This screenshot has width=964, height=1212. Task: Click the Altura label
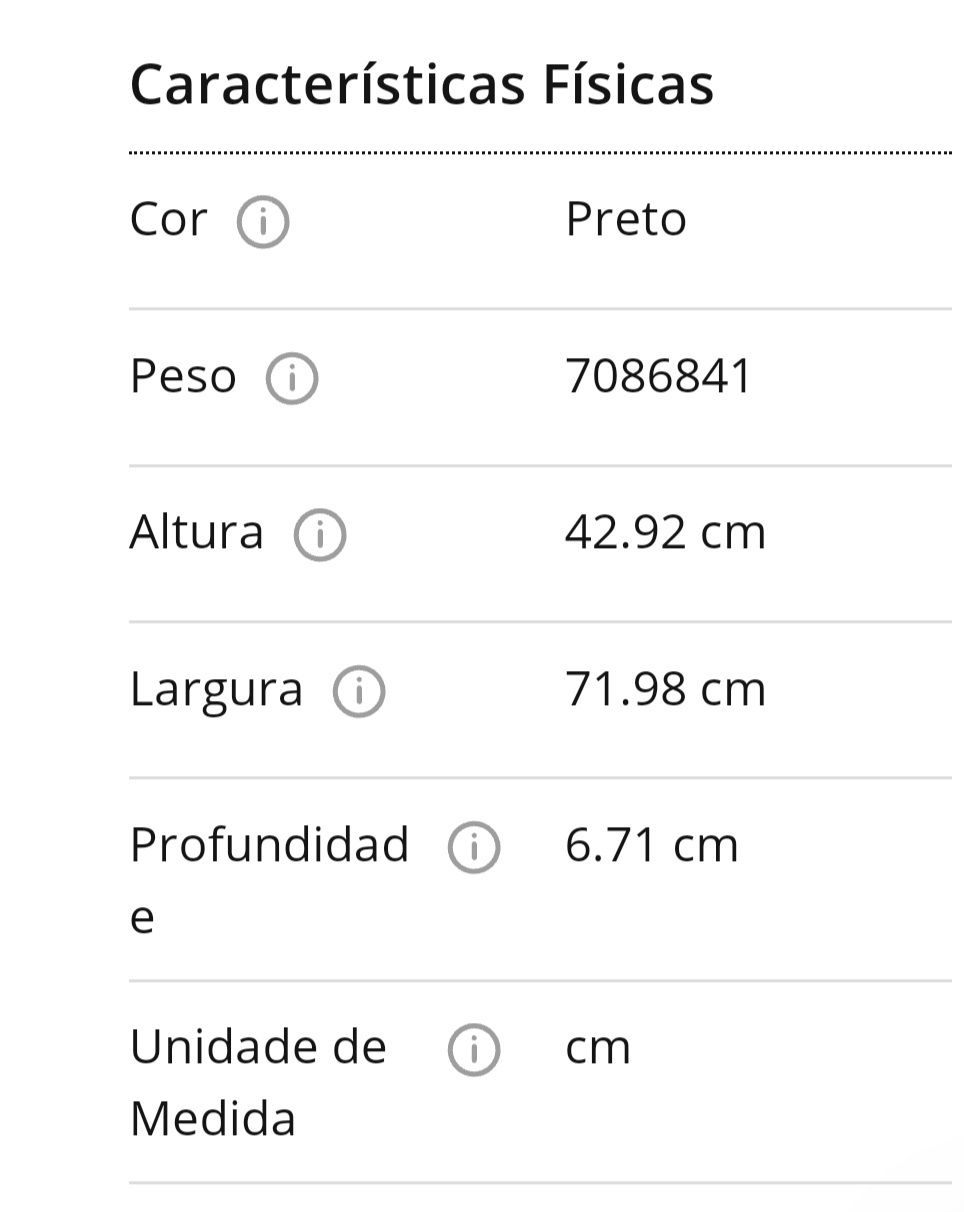click(197, 532)
